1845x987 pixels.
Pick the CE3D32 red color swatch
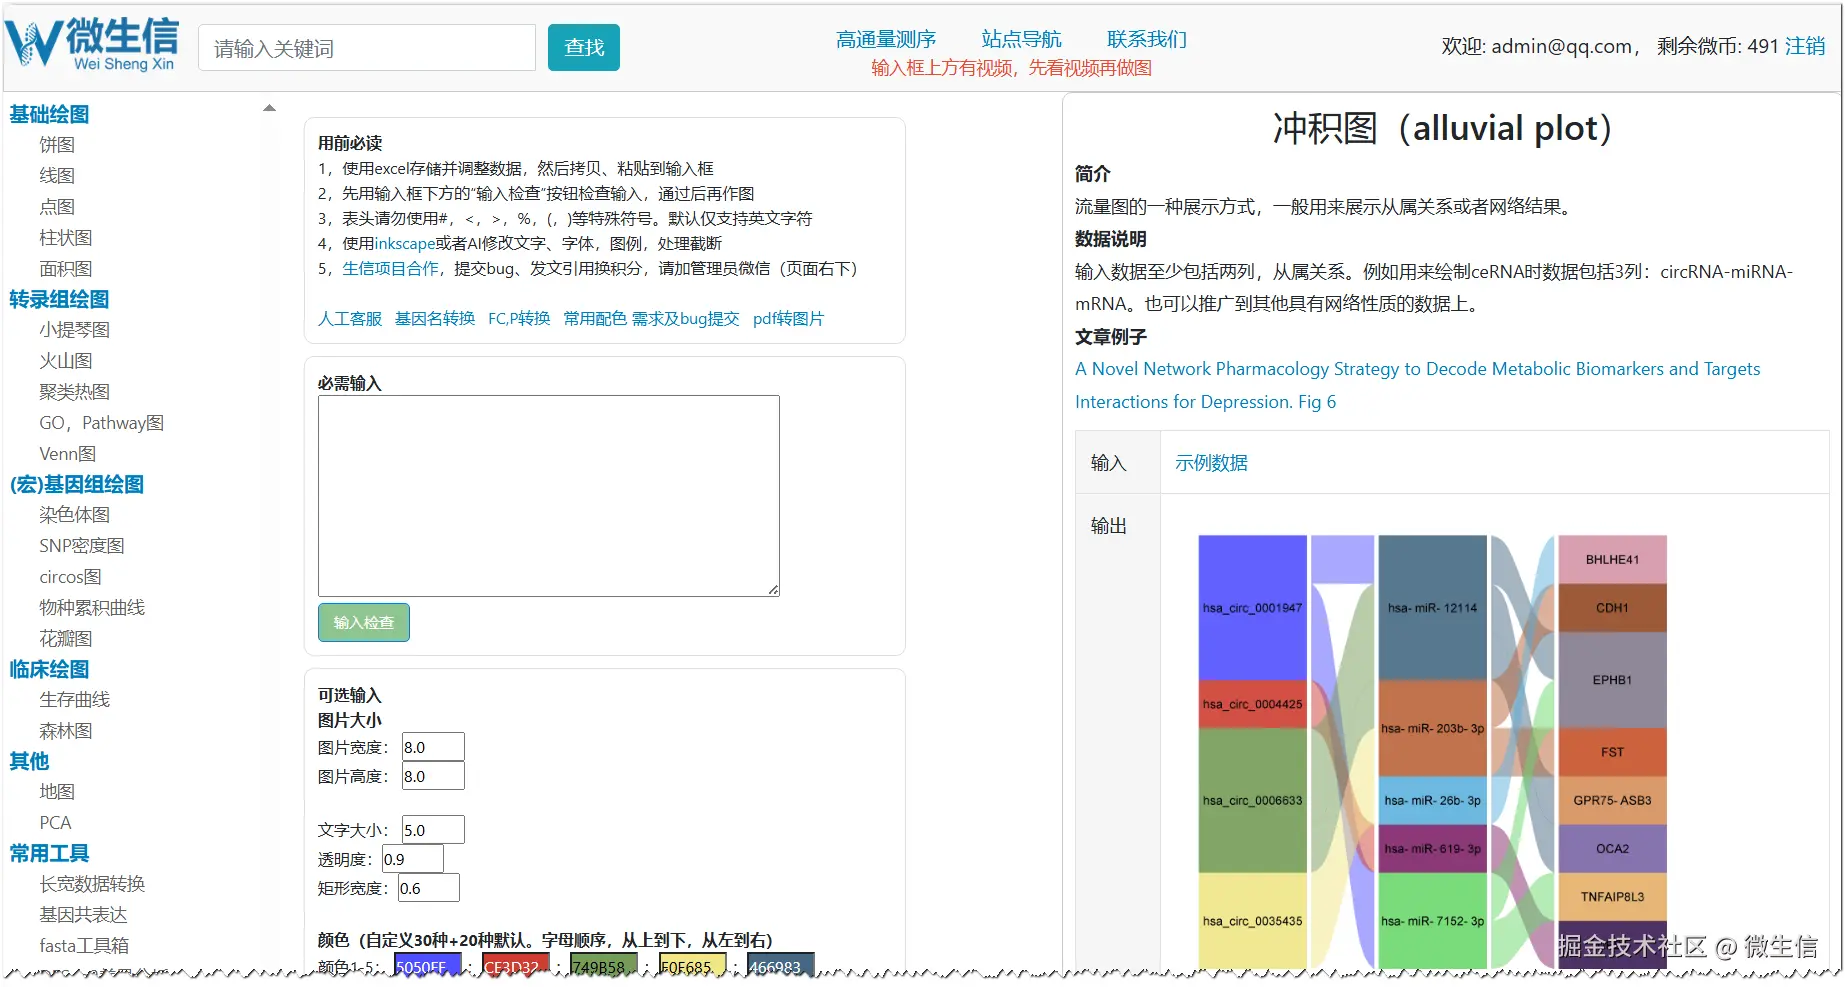tap(515, 965)
